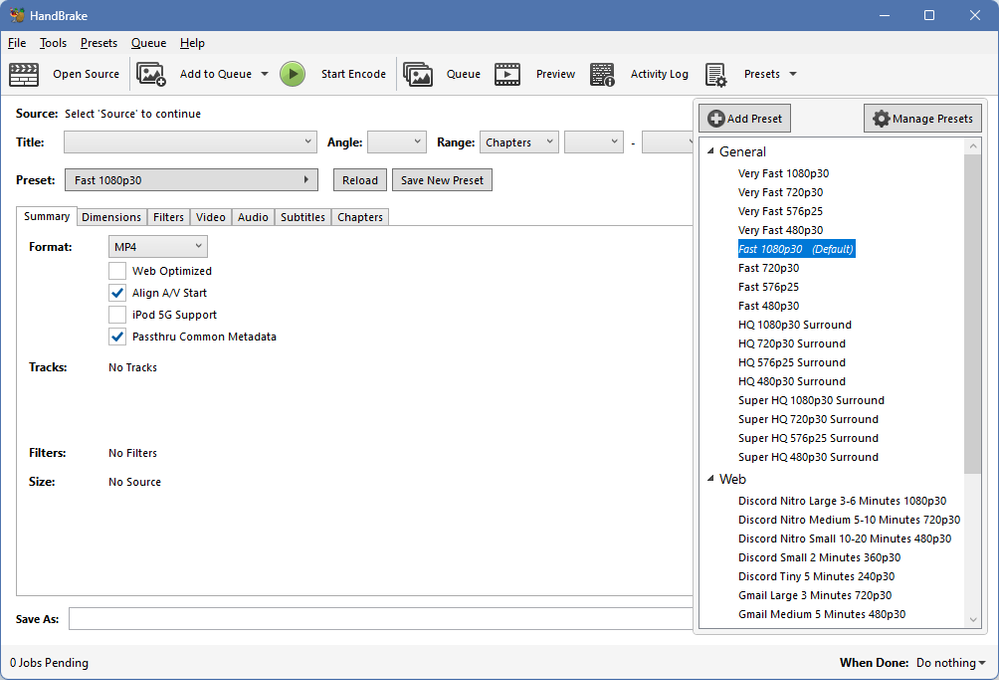
Task: Select the Very Fast 720p30 preset
Action: 780,192
